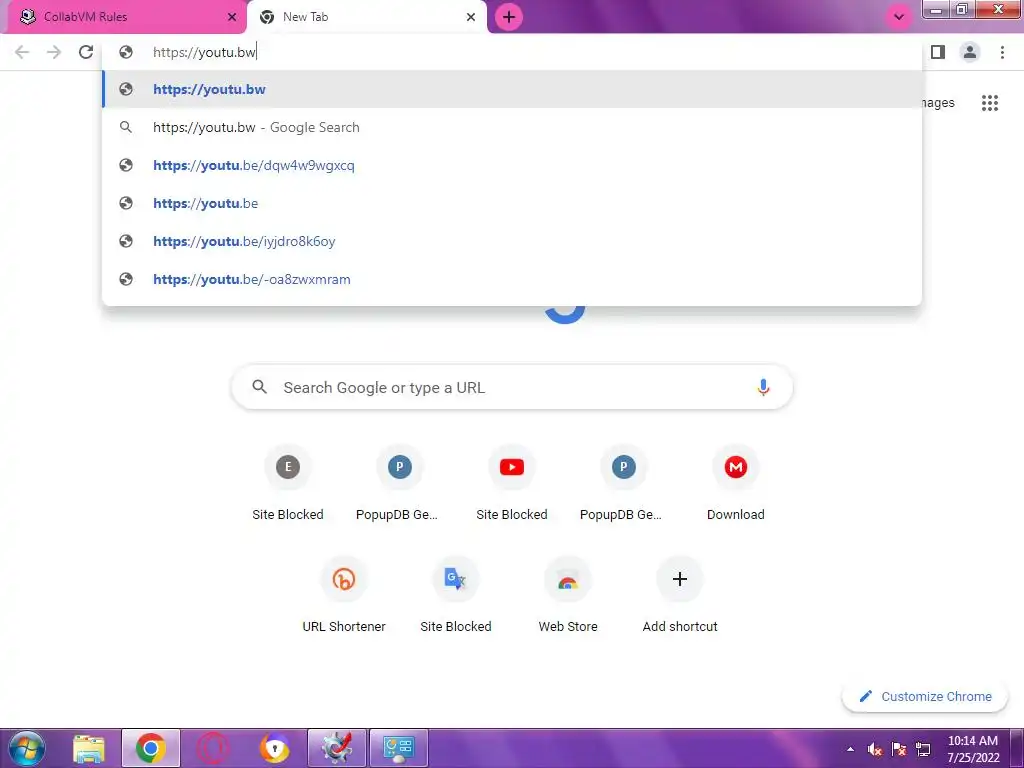Select suggestion youtu.be/dqw4w9wgxcq

[x=512, y=165]
